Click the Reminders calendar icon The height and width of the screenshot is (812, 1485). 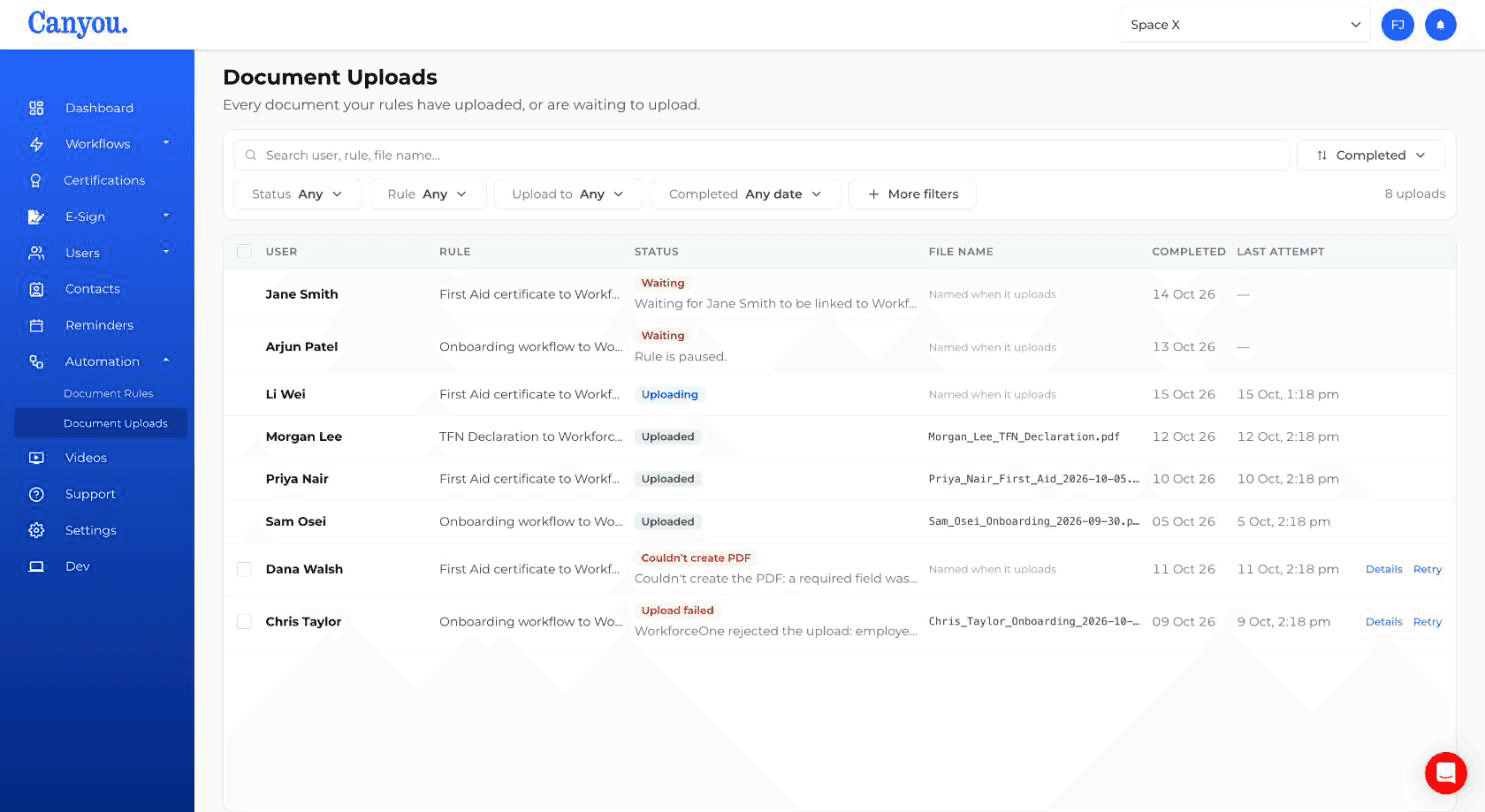click(x=36, y=325)
